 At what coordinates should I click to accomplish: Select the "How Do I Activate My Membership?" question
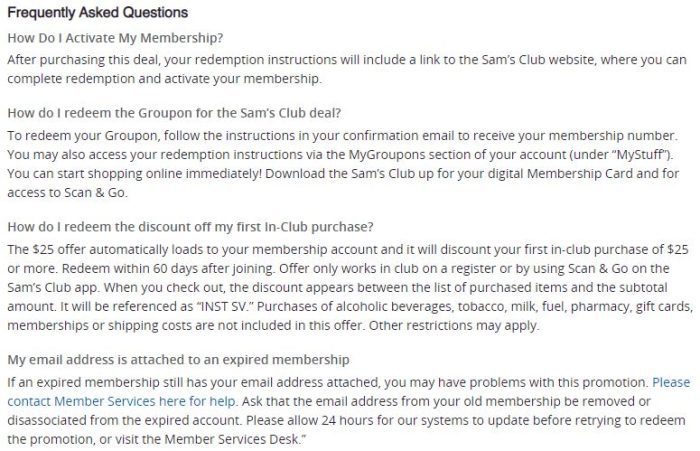coord(115,38)
